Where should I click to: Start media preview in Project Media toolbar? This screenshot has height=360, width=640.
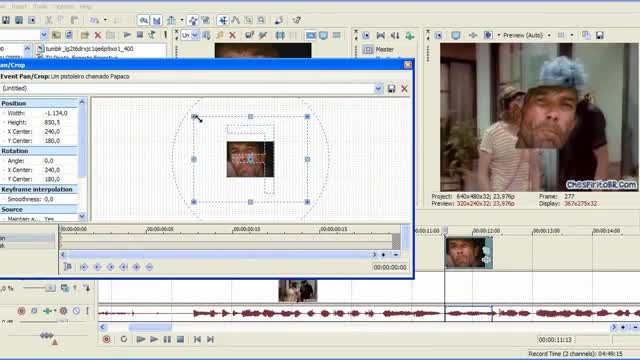[127, 35]
